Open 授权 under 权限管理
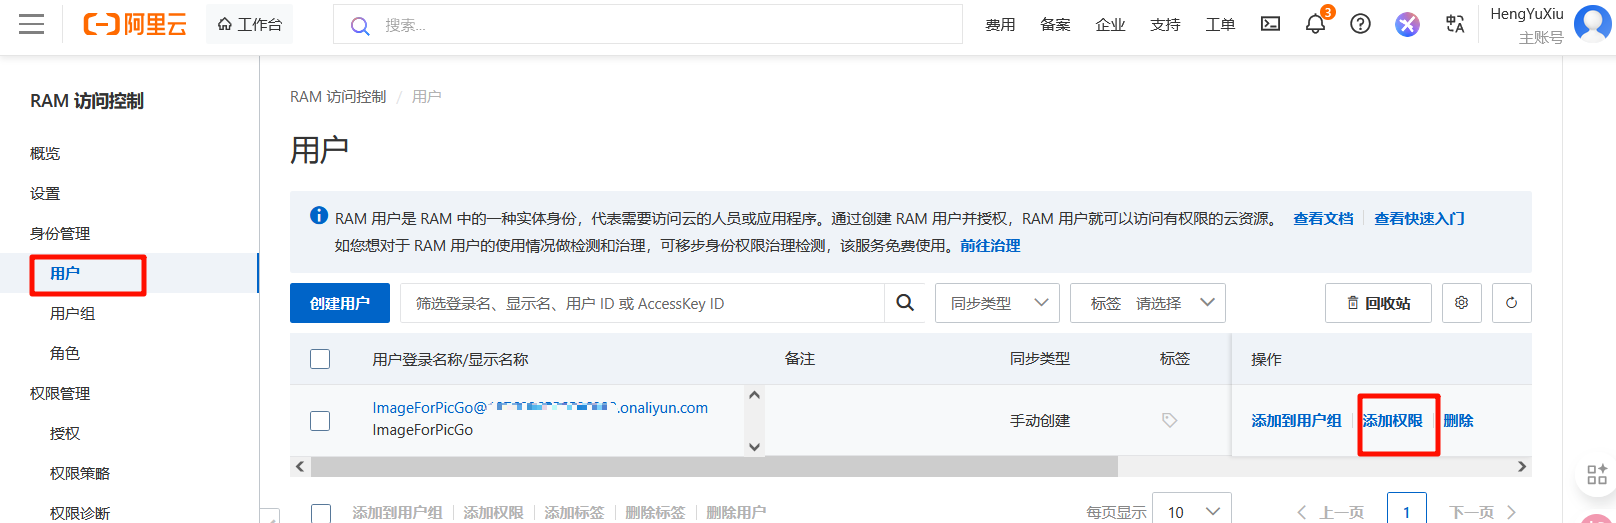 (x=65, y=433)
